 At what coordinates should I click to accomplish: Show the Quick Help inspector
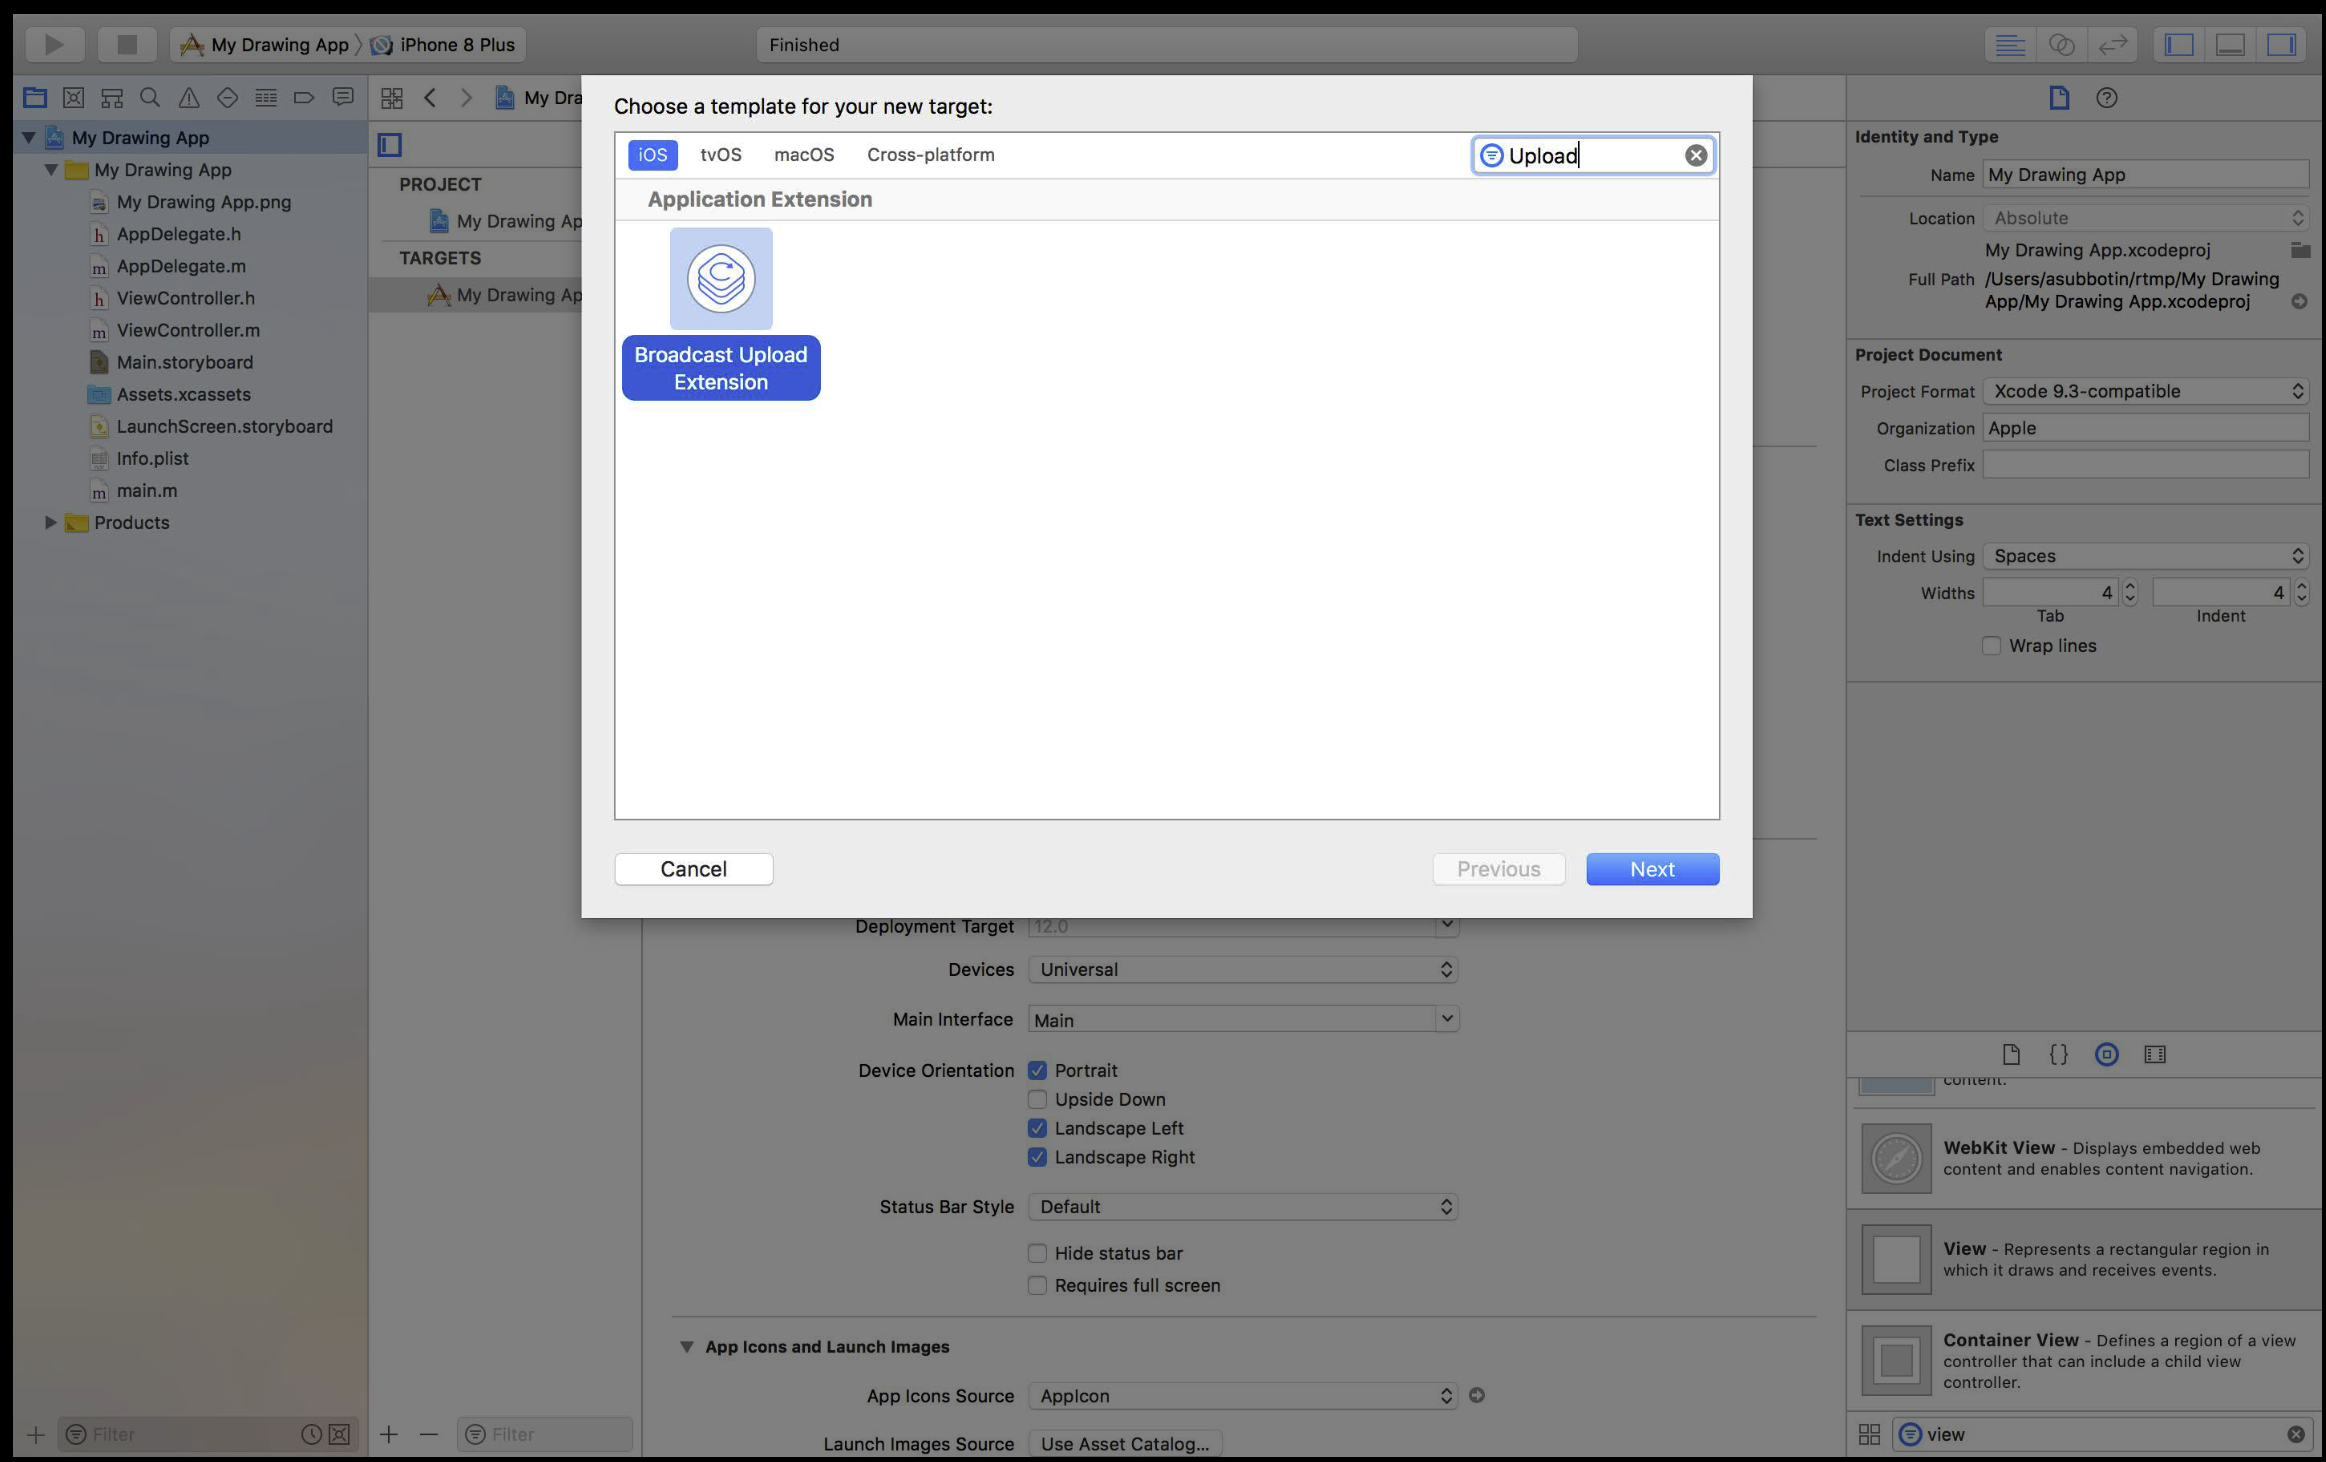point(2106,97)
